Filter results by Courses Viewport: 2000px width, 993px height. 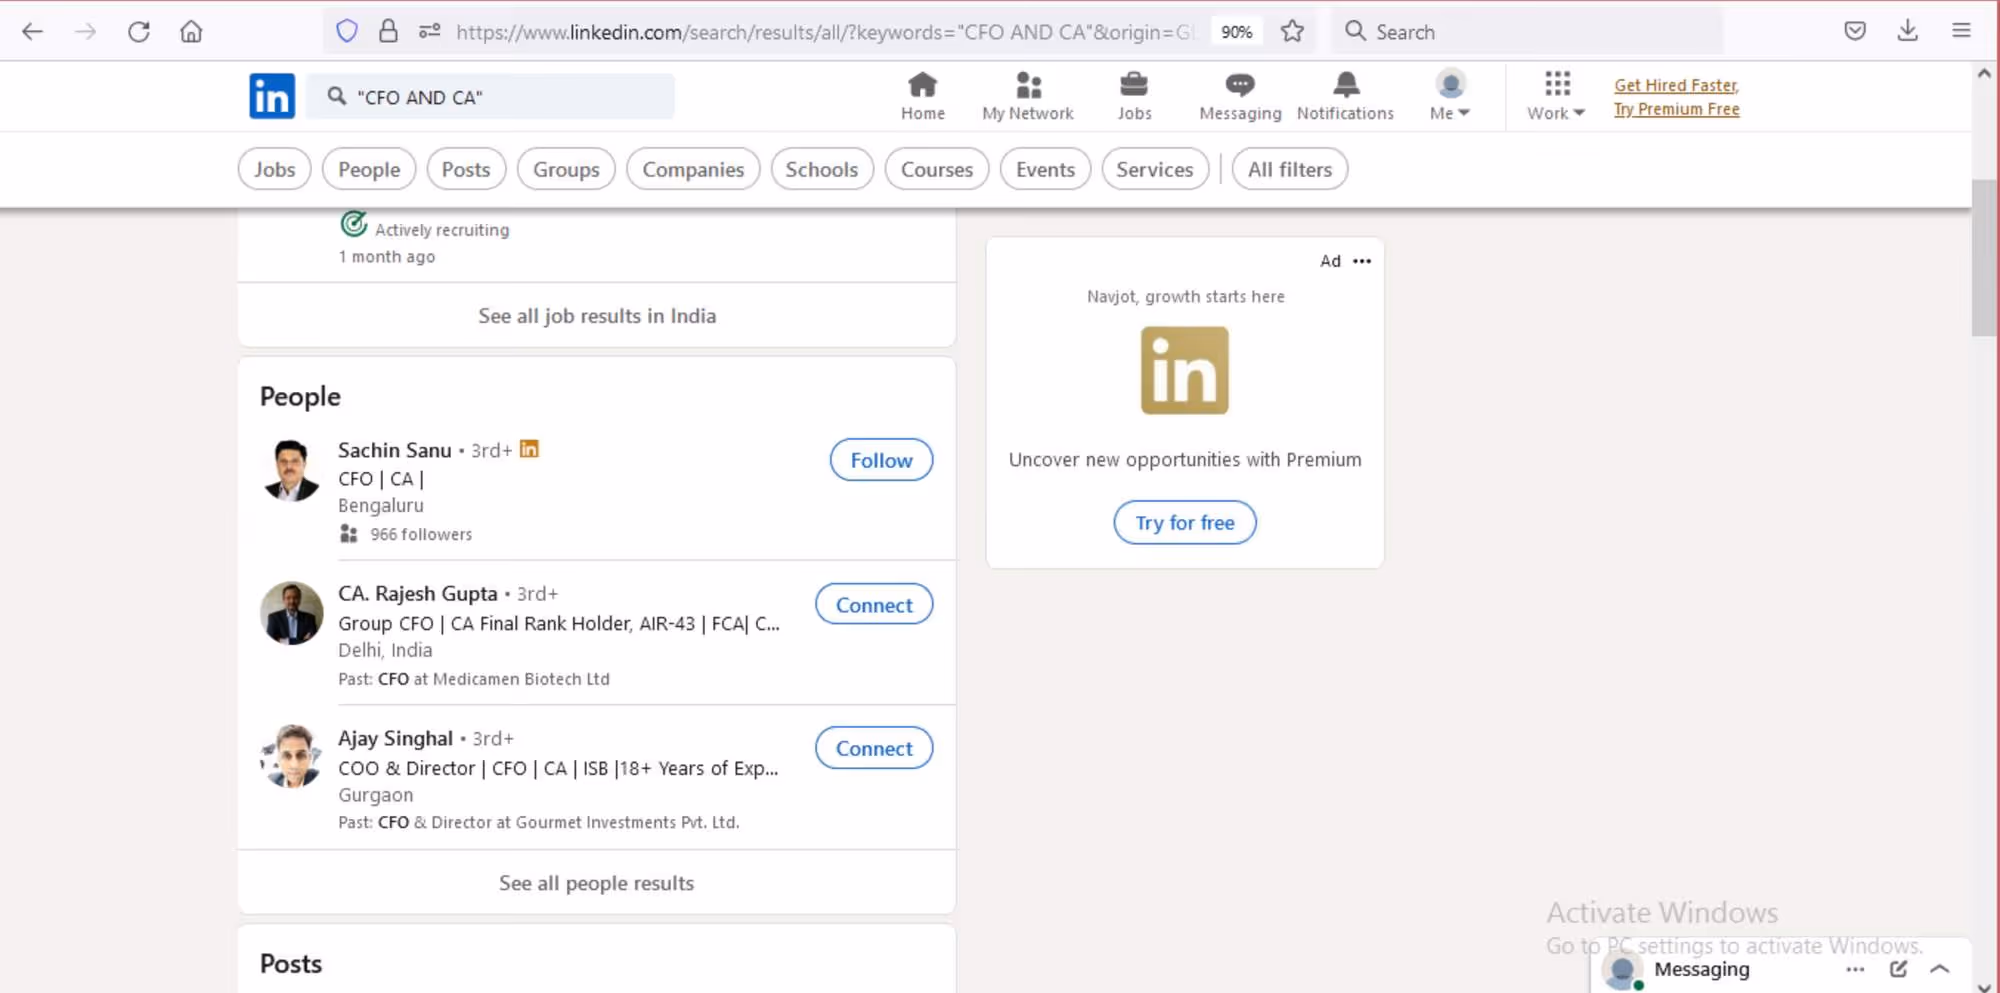(937, 169)
